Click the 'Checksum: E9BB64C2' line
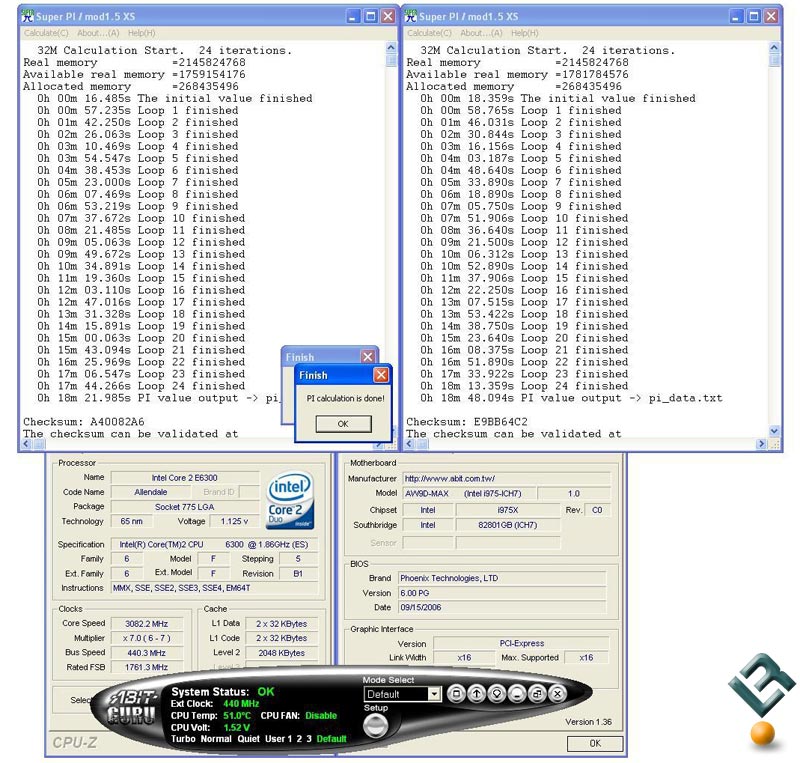 [467, 422]
